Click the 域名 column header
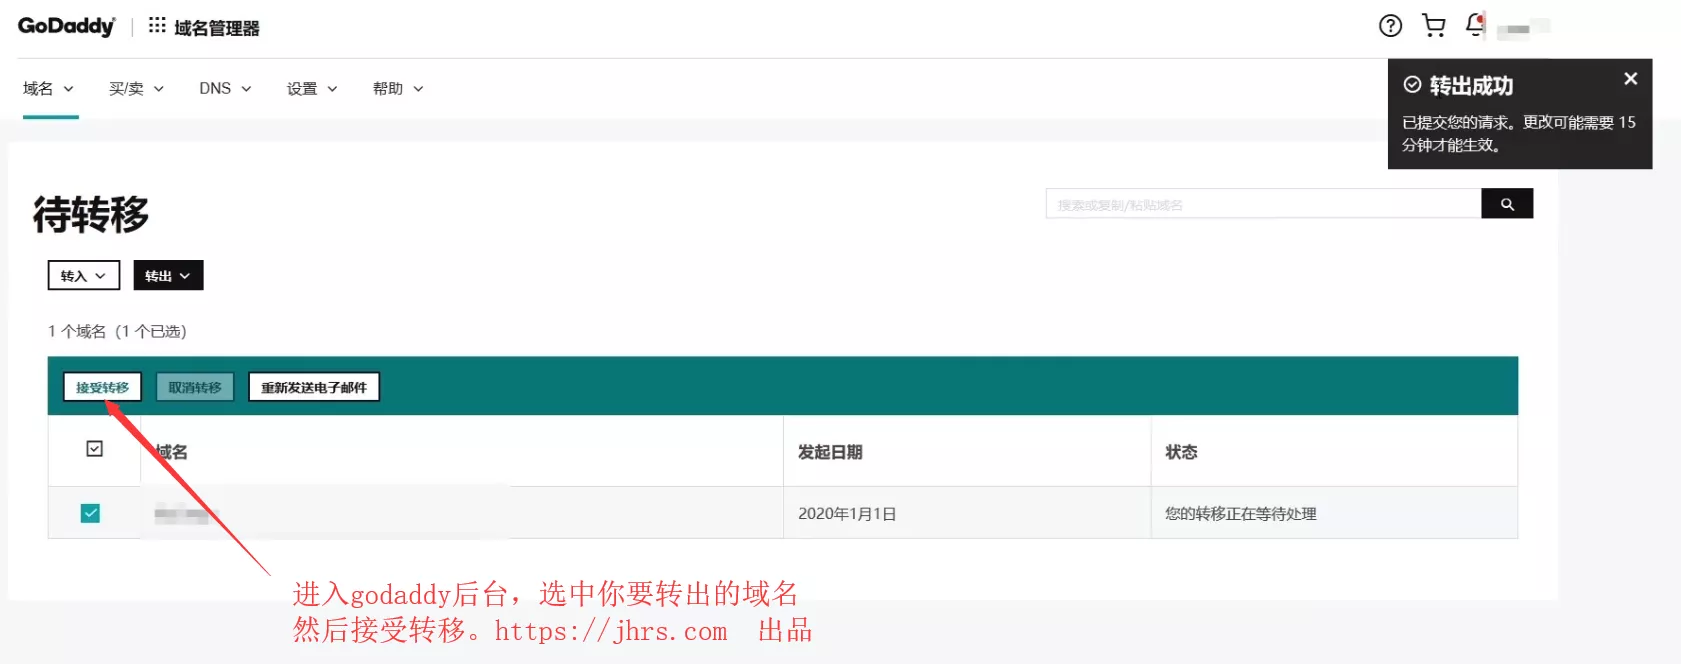Screen dimensions: 1681x664 [171, 452]
